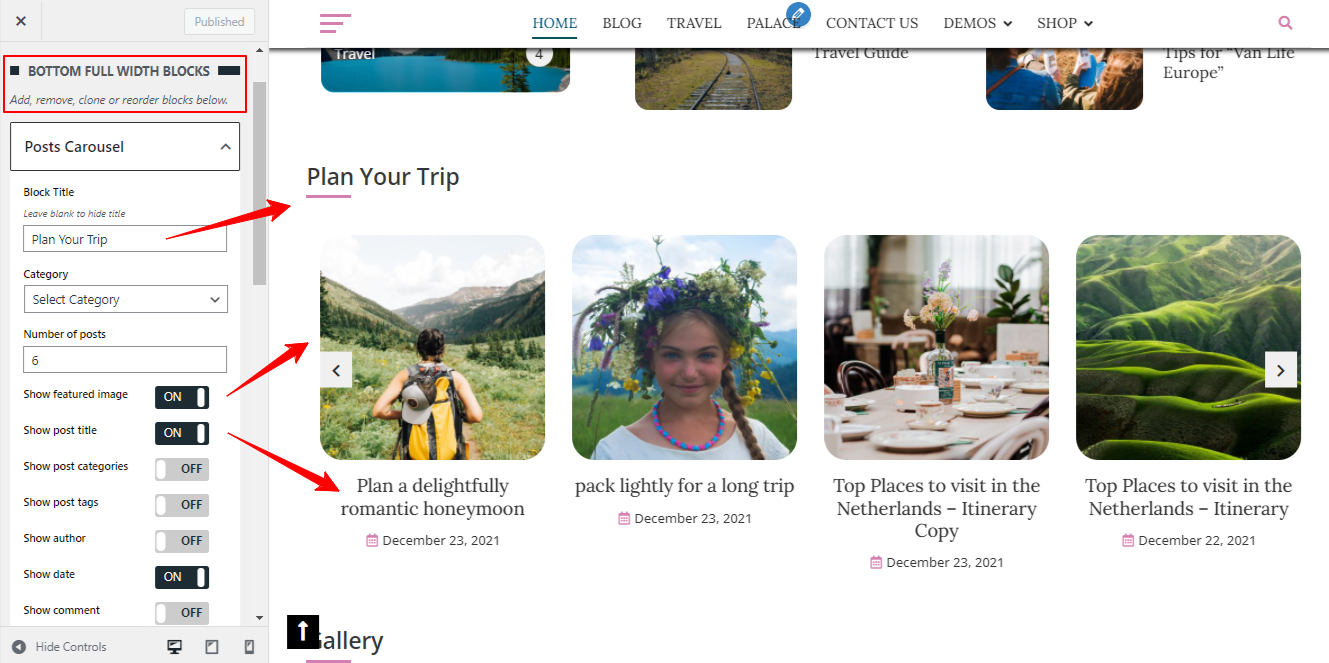
Task: Turn off Show featured image toggle
Action: coord(182,397)
